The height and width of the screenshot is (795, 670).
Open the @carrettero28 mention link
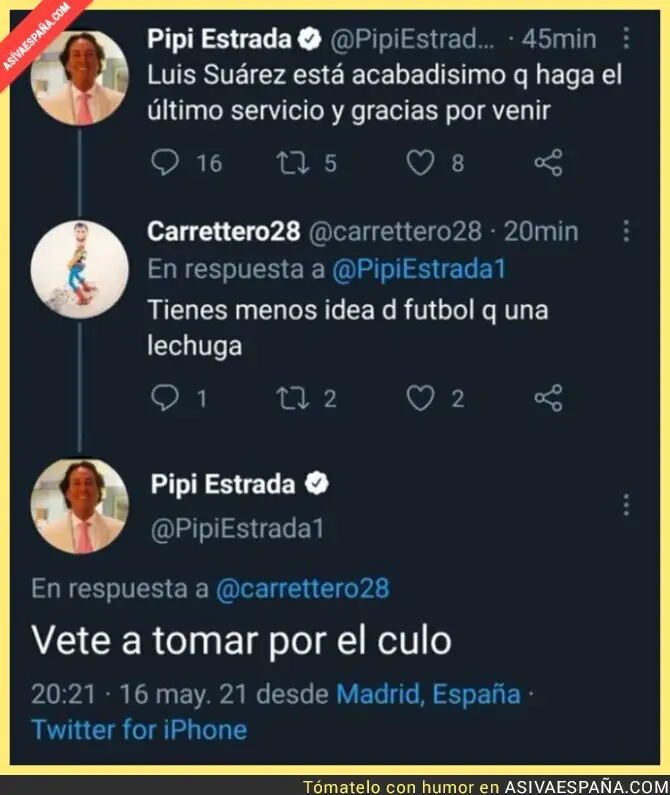pyautogui.click(x=303, y=588)
